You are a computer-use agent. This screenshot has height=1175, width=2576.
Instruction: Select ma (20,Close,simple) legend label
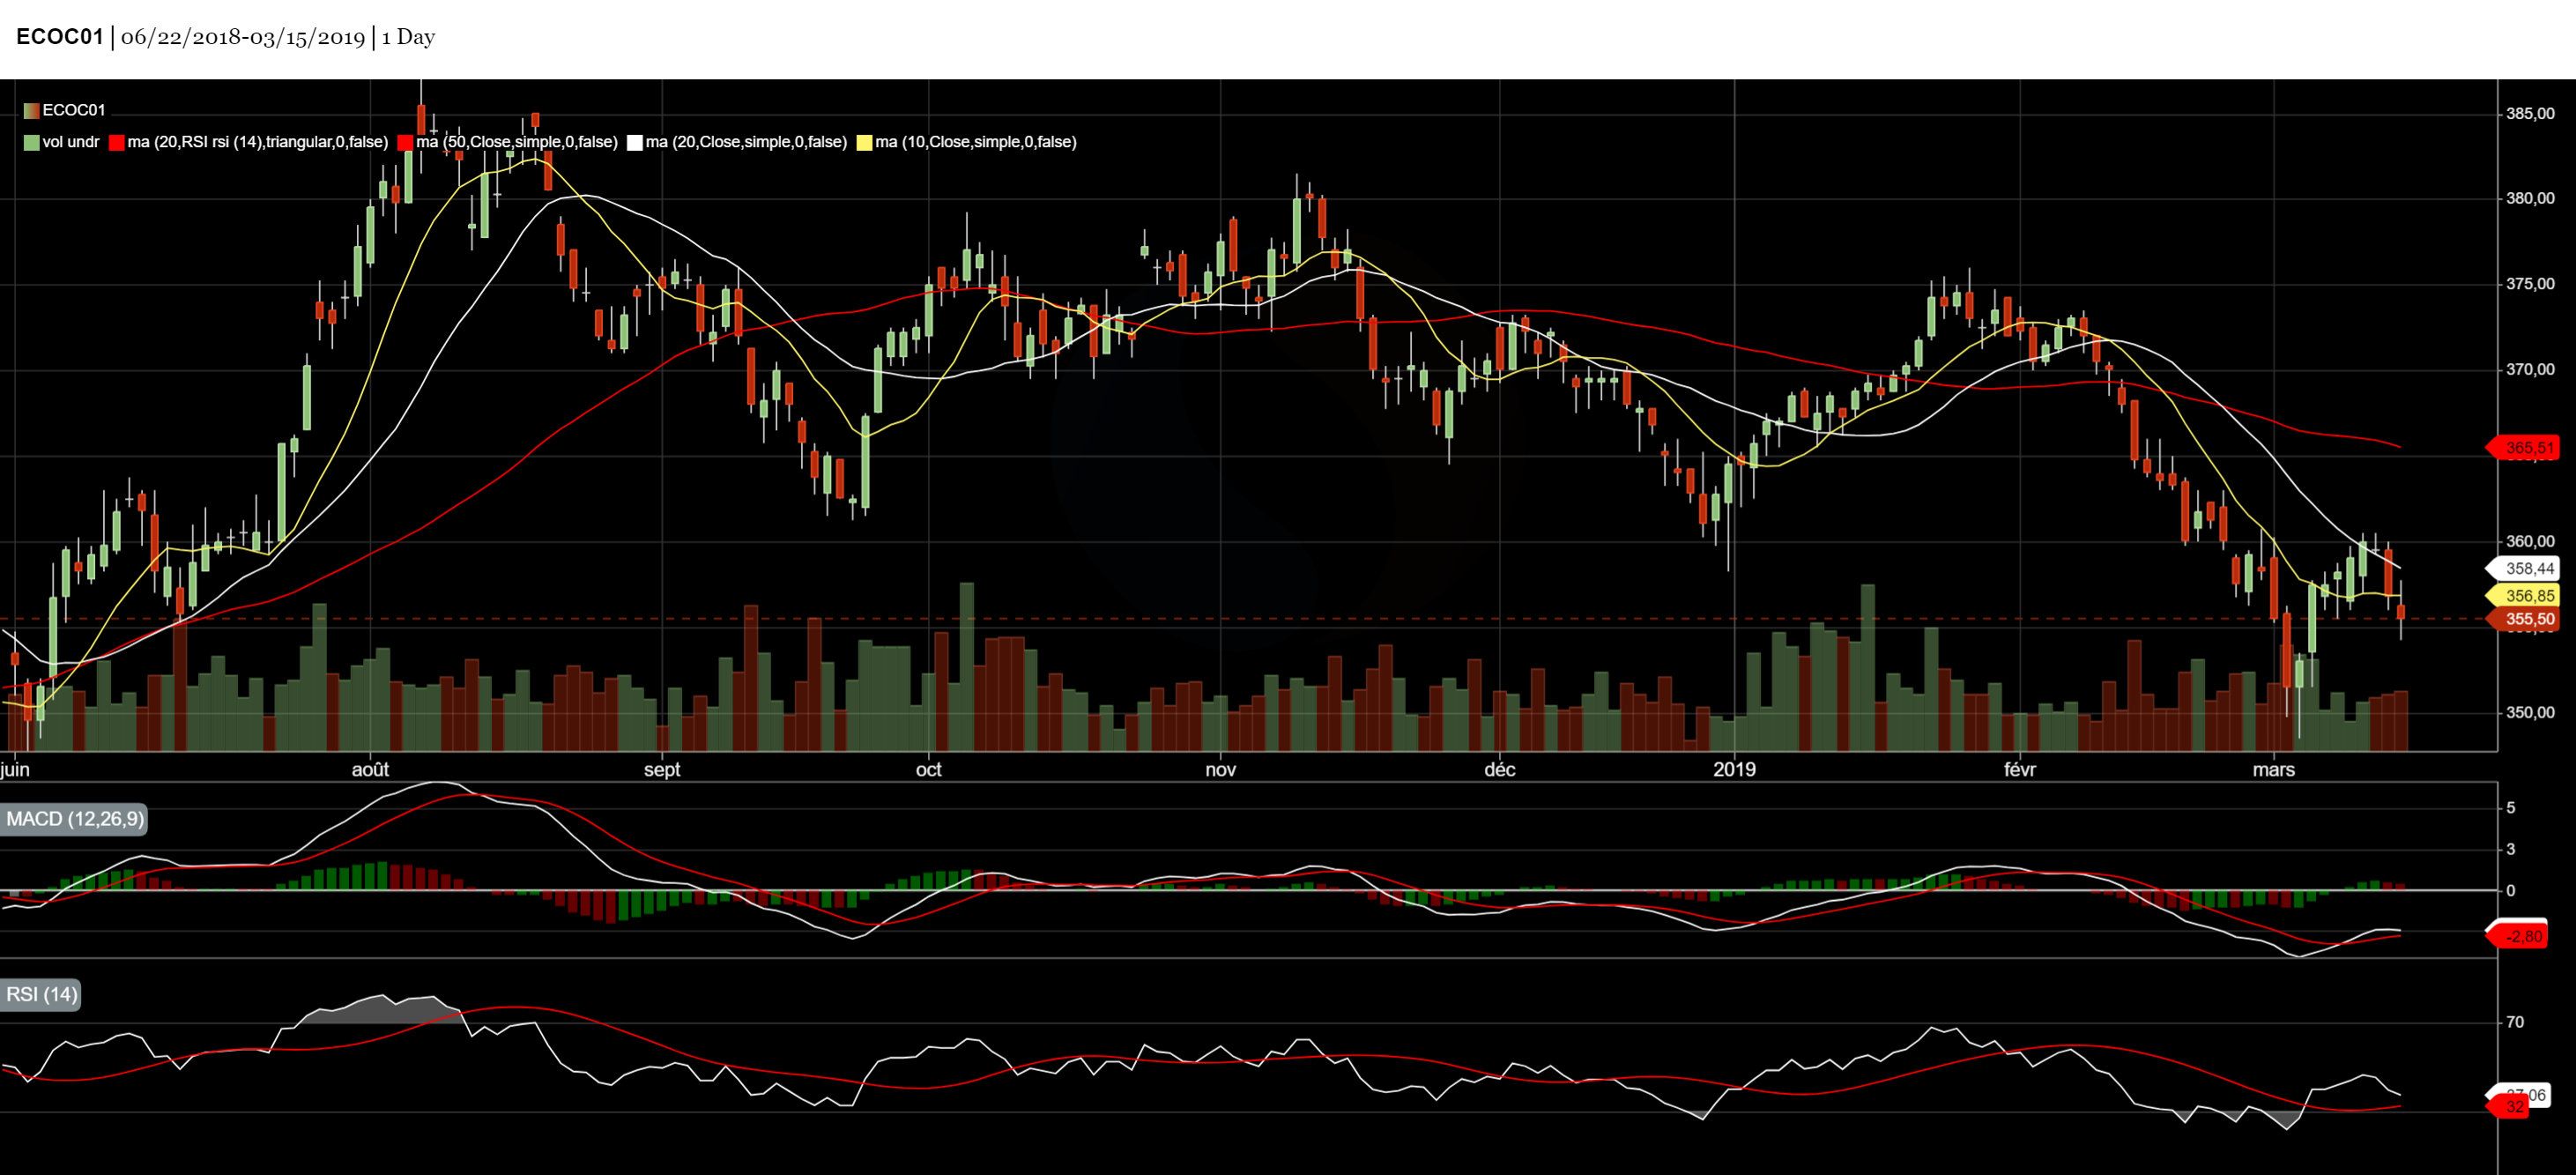(x=746, y=142)
